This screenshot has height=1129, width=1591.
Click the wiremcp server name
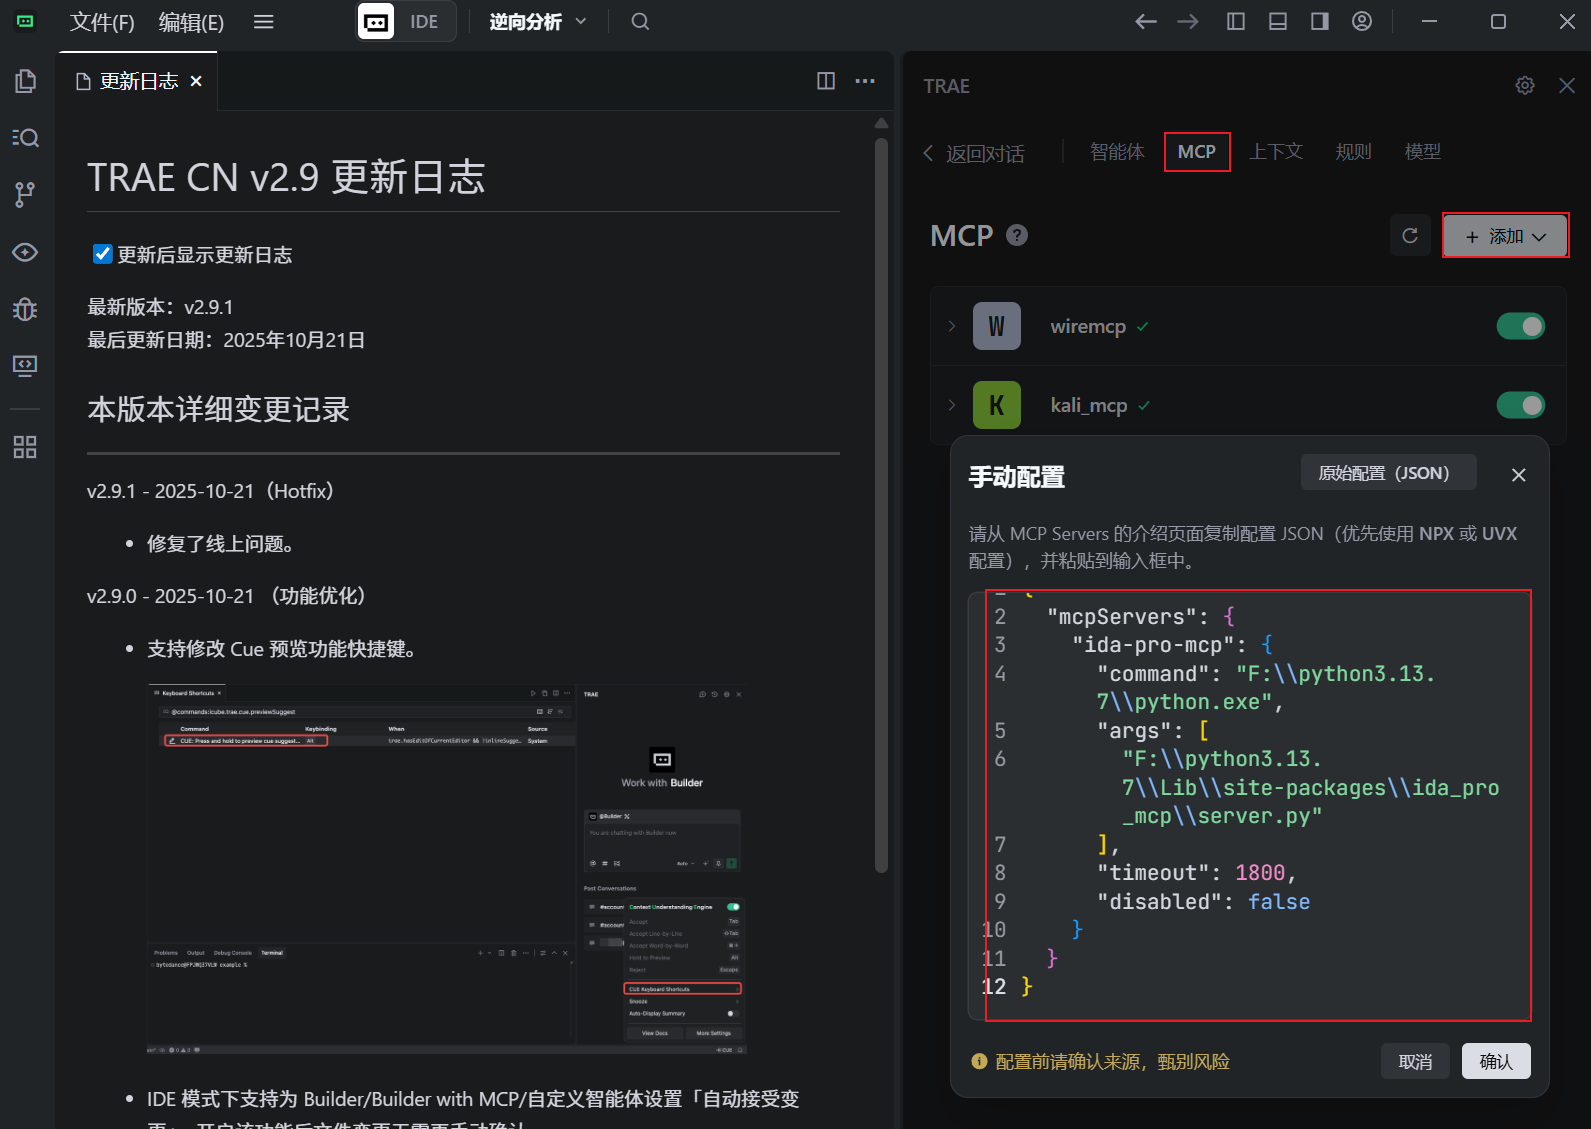[x=1088, y=326]
